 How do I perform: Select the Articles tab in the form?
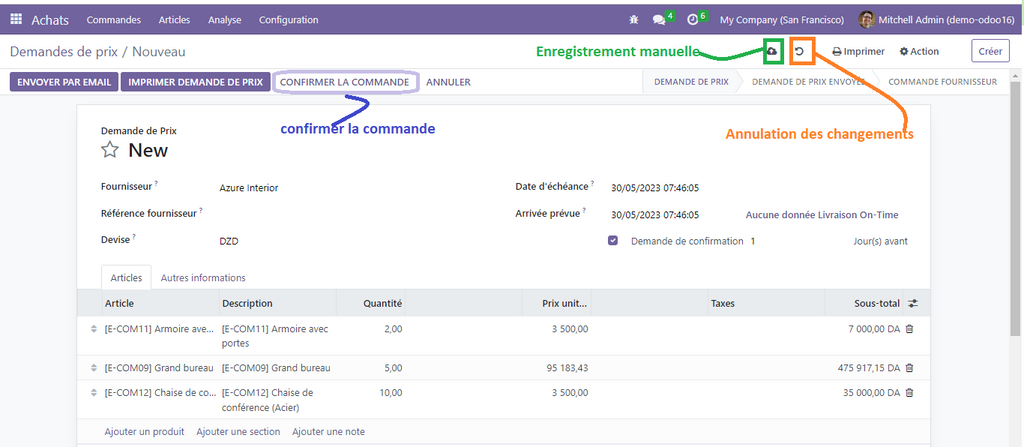126,278
